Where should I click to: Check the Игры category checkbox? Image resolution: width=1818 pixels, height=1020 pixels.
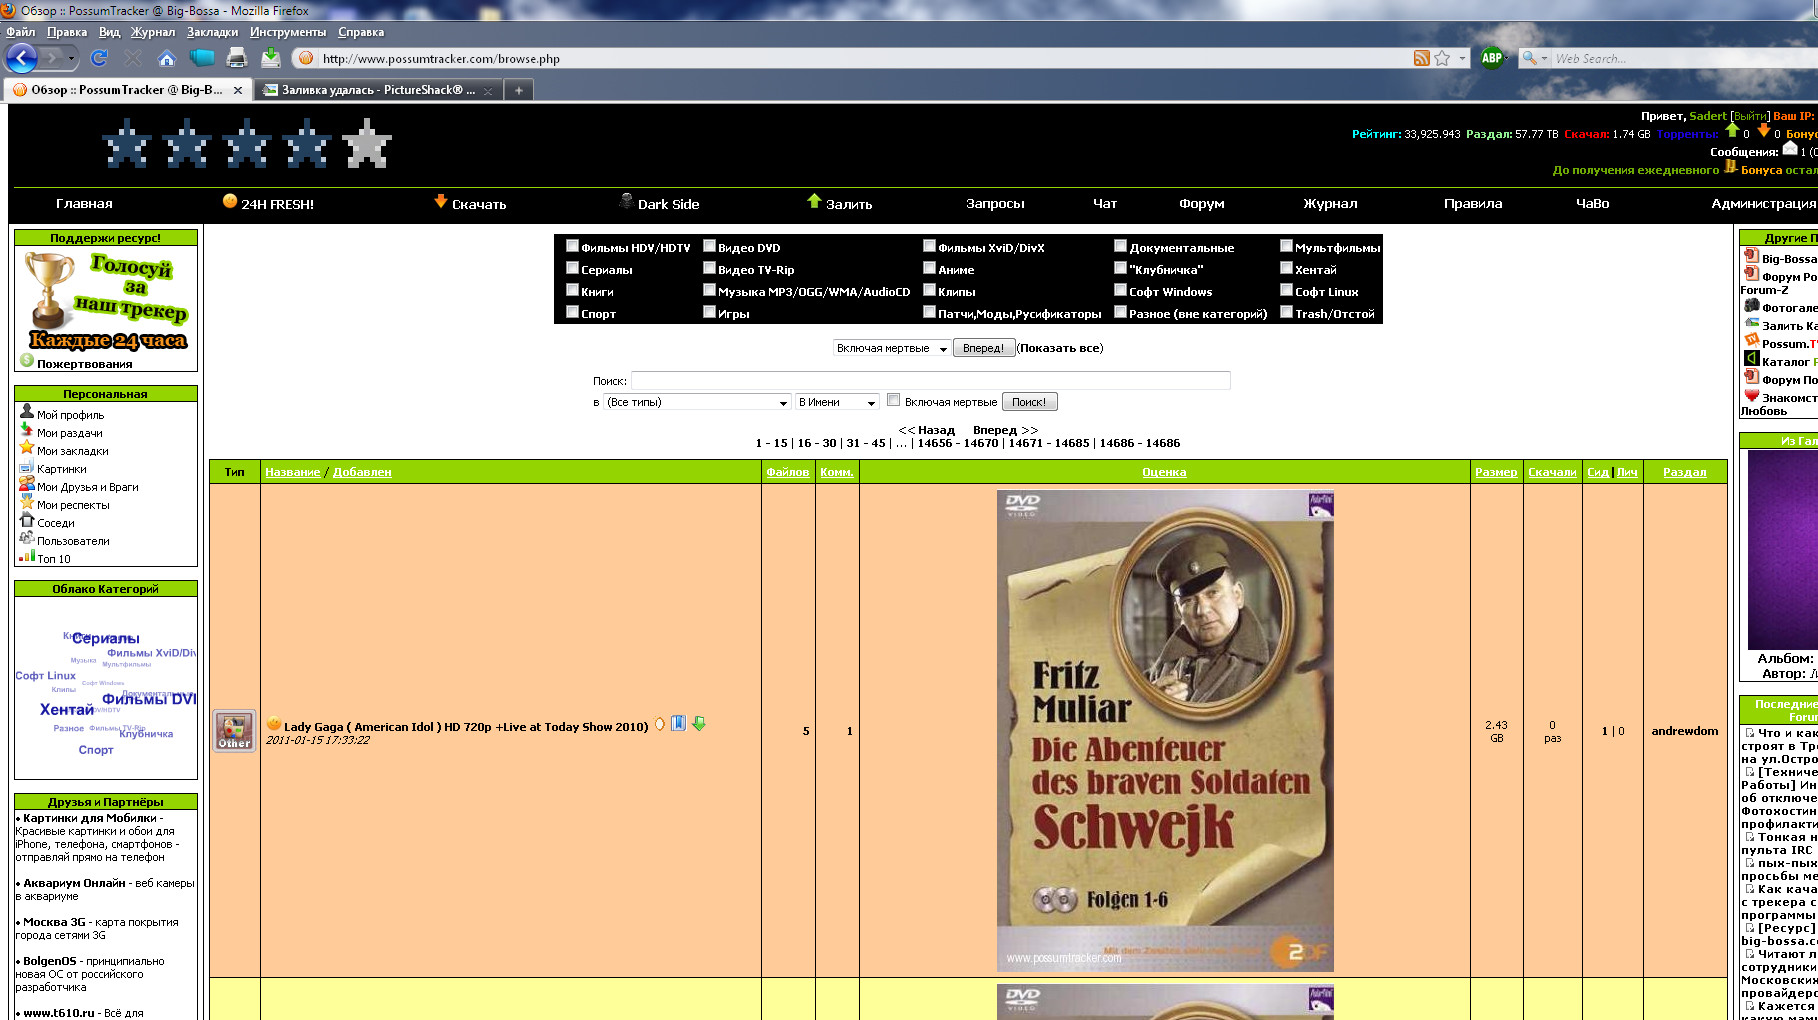tap(709, 311)
